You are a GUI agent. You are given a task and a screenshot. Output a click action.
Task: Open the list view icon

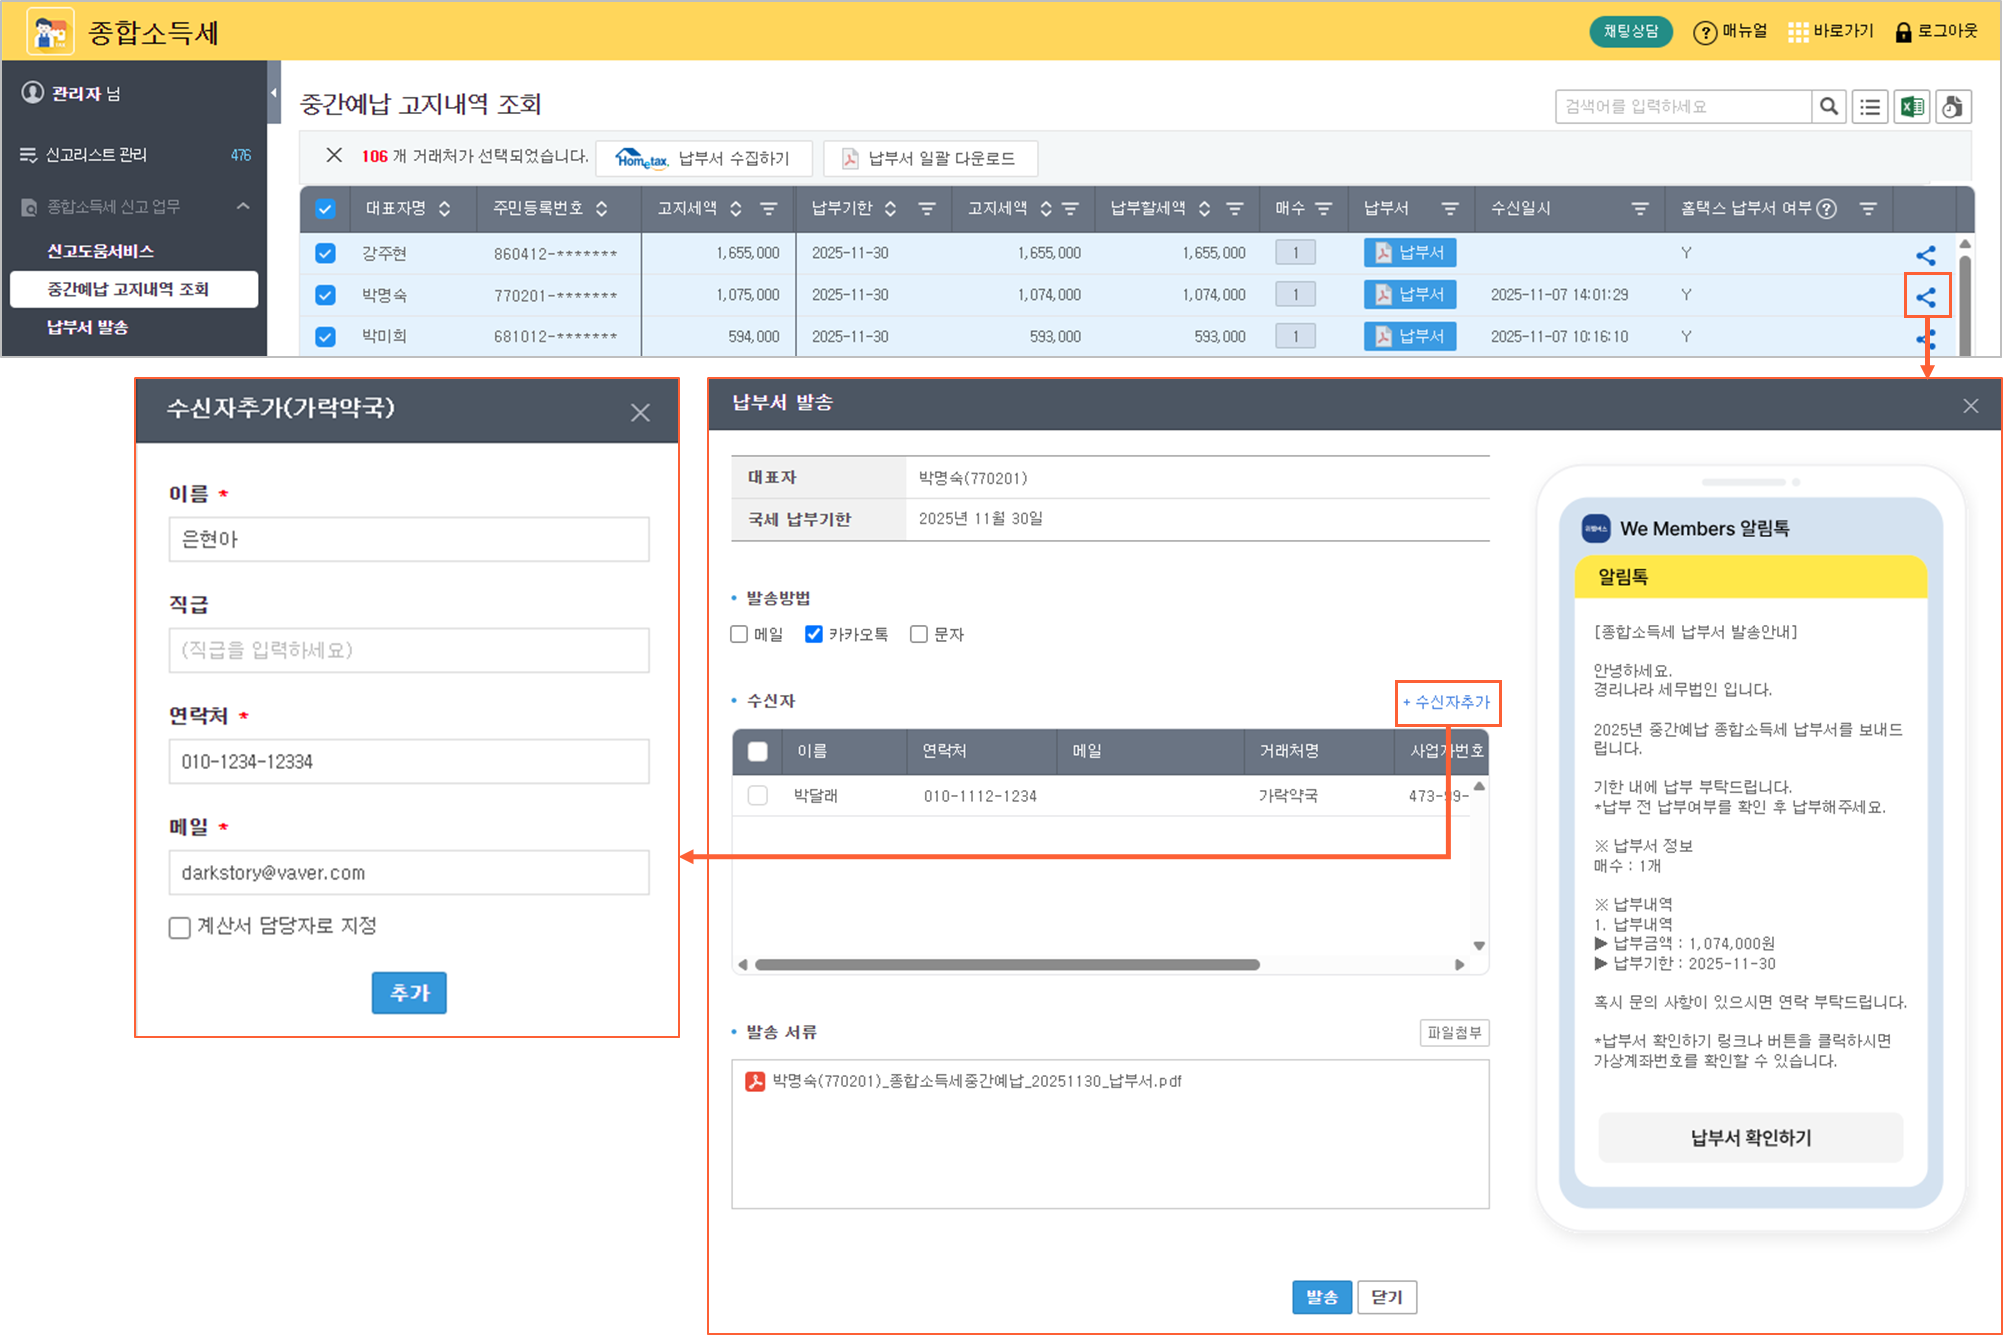1870,107
